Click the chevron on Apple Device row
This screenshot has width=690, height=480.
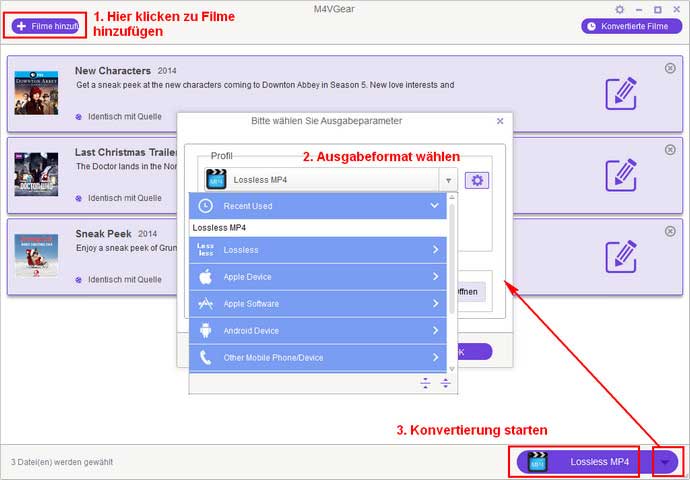(x=435, y=276)
